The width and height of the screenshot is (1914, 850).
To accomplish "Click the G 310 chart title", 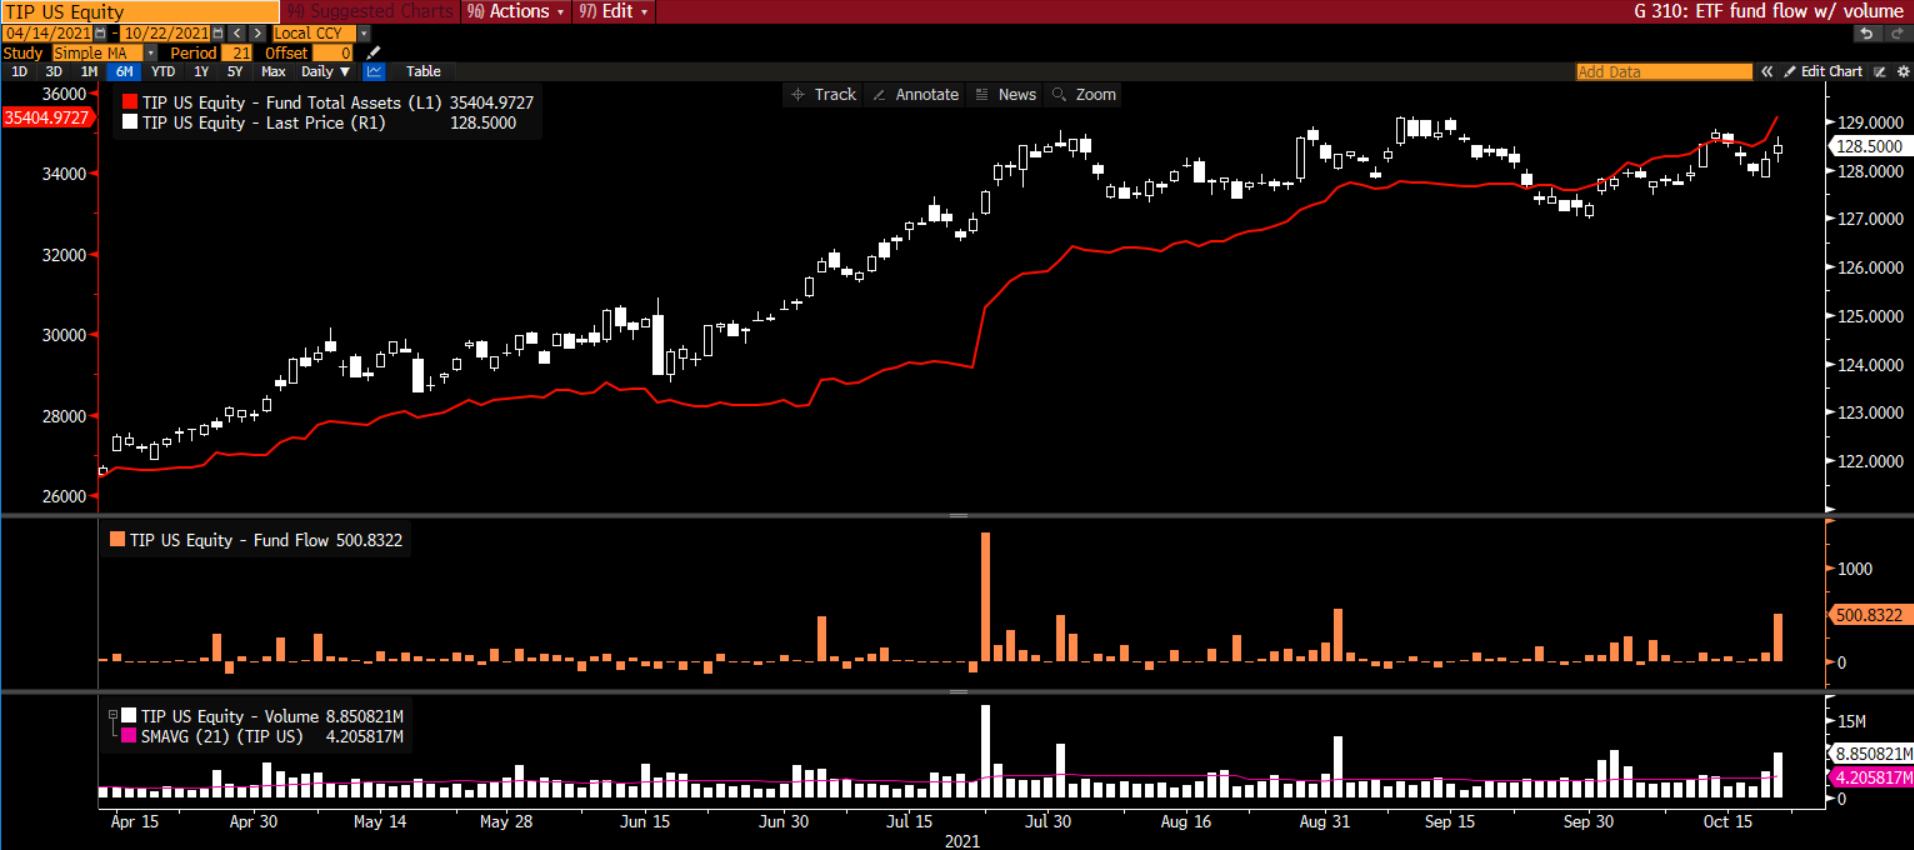I will point(1768,11).
